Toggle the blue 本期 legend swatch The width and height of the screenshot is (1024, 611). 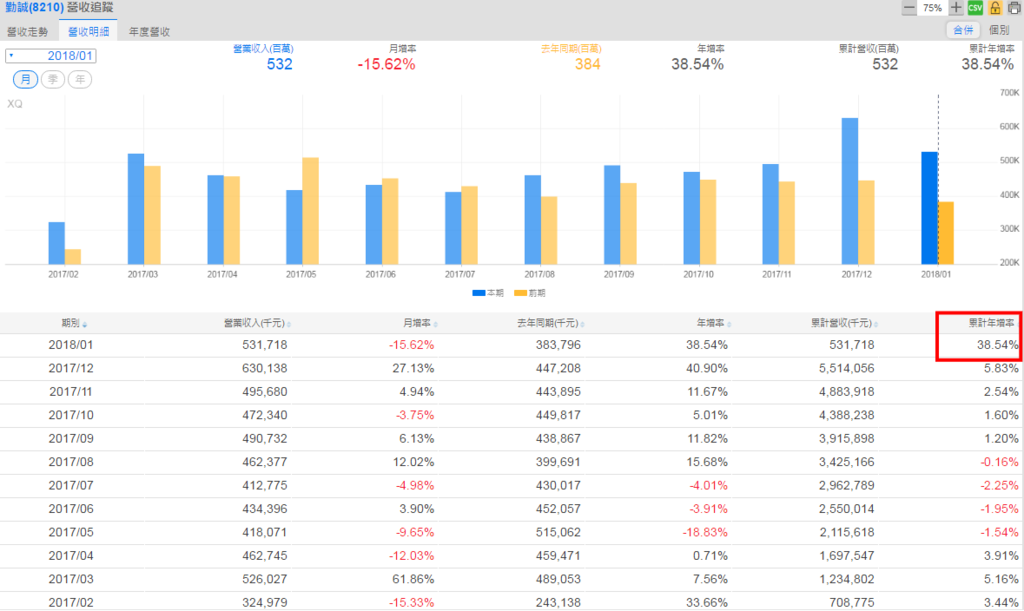tap(479, 293)
